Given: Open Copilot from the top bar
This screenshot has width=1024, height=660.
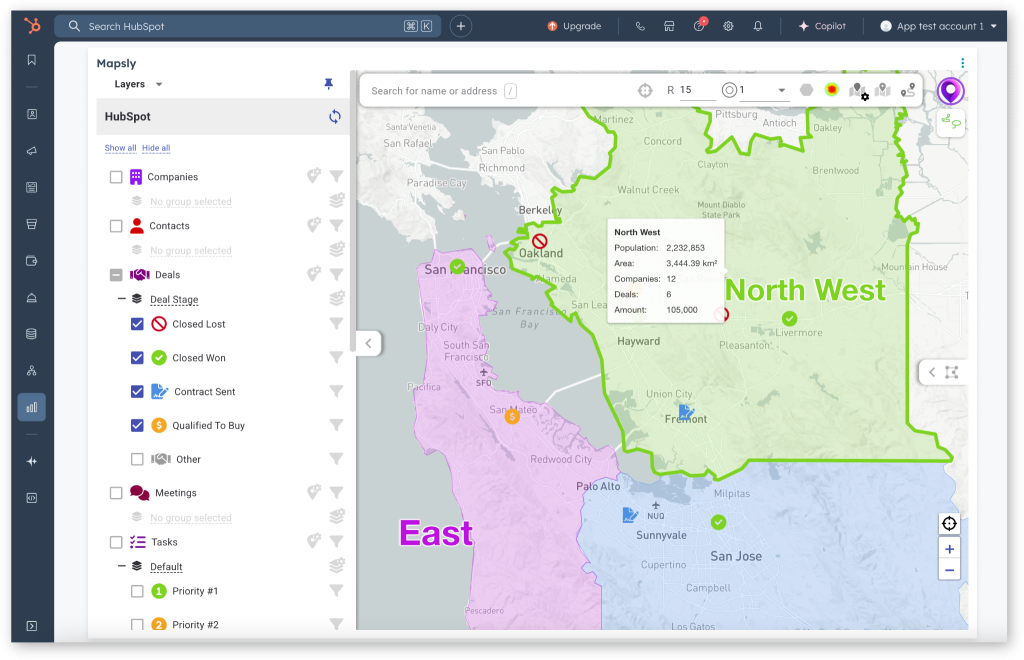Looking at the screenshot, I should pyautogui.click(x=821, y=26).
